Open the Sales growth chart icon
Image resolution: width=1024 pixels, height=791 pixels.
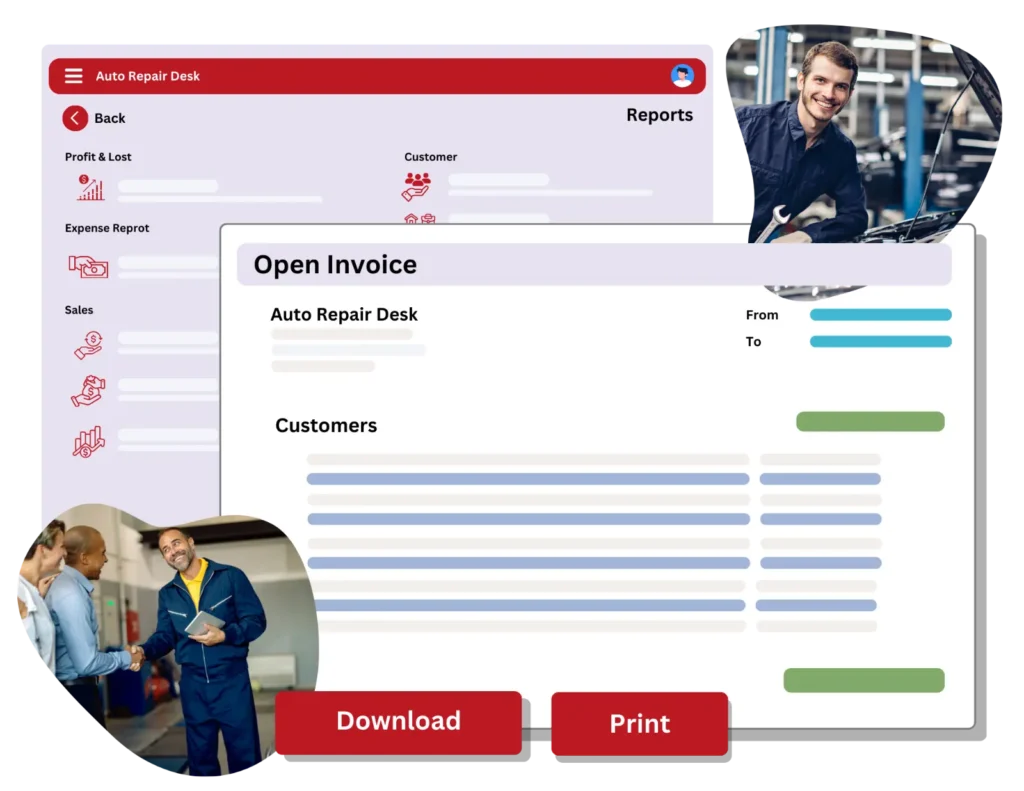88,441
